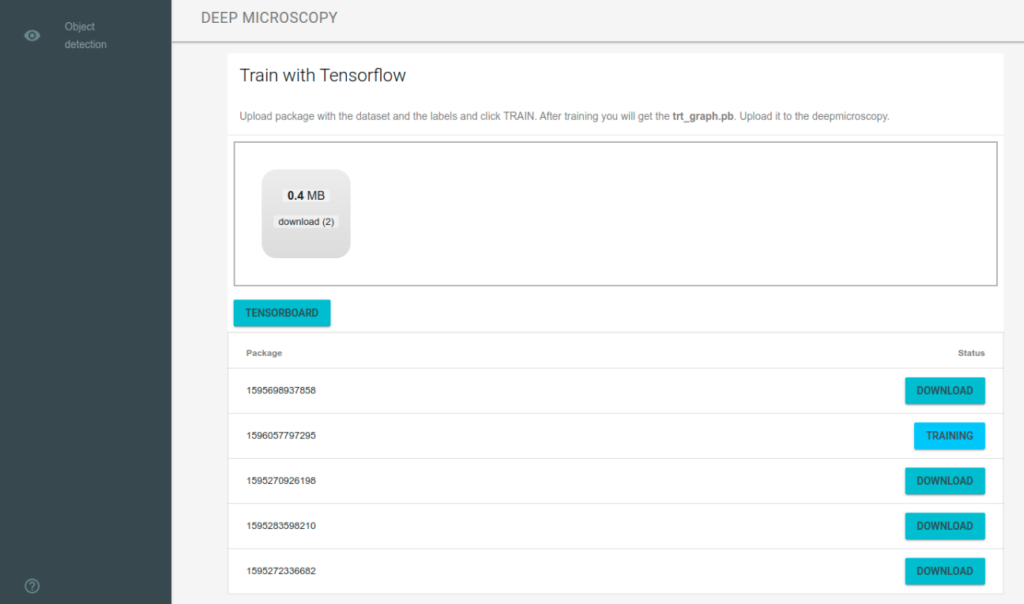This screenshot has width=1024, height=604.
Task: Click package ID 1596057797295
Action: [281, 436]
